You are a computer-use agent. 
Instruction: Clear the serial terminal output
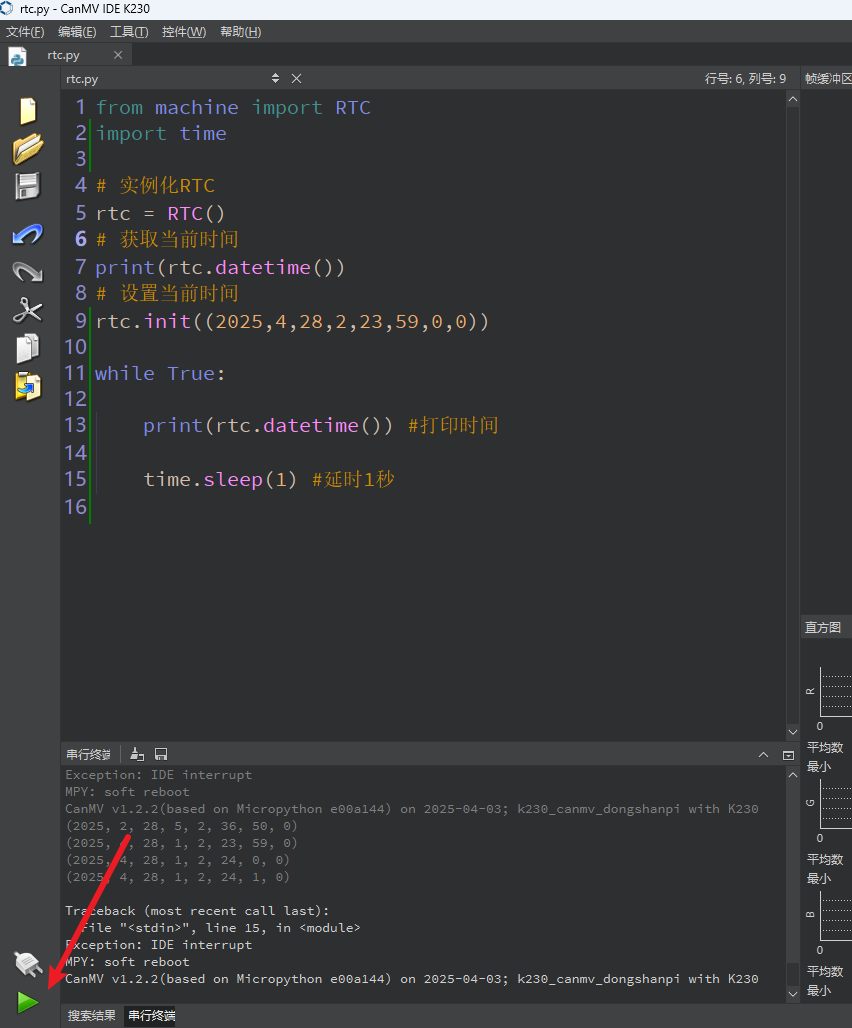pyautogui.click(x=137, y=754)
